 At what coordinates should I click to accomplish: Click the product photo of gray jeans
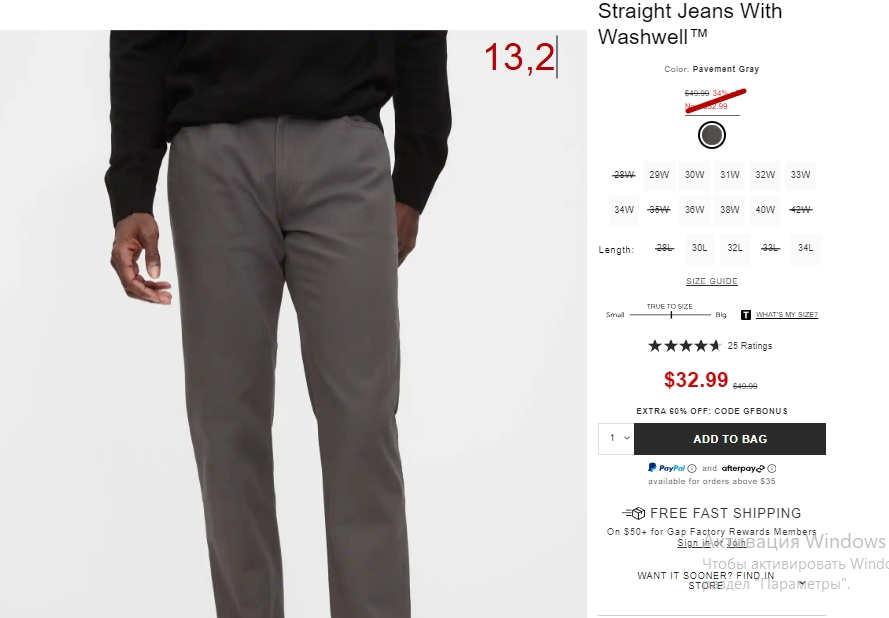tap(293, 324)
